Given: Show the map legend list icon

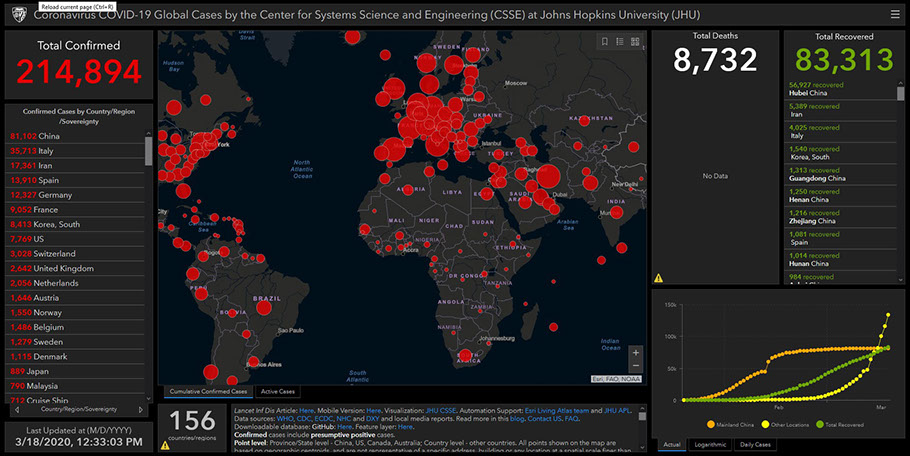Looking at the screenshot, I should pos(620,41).
